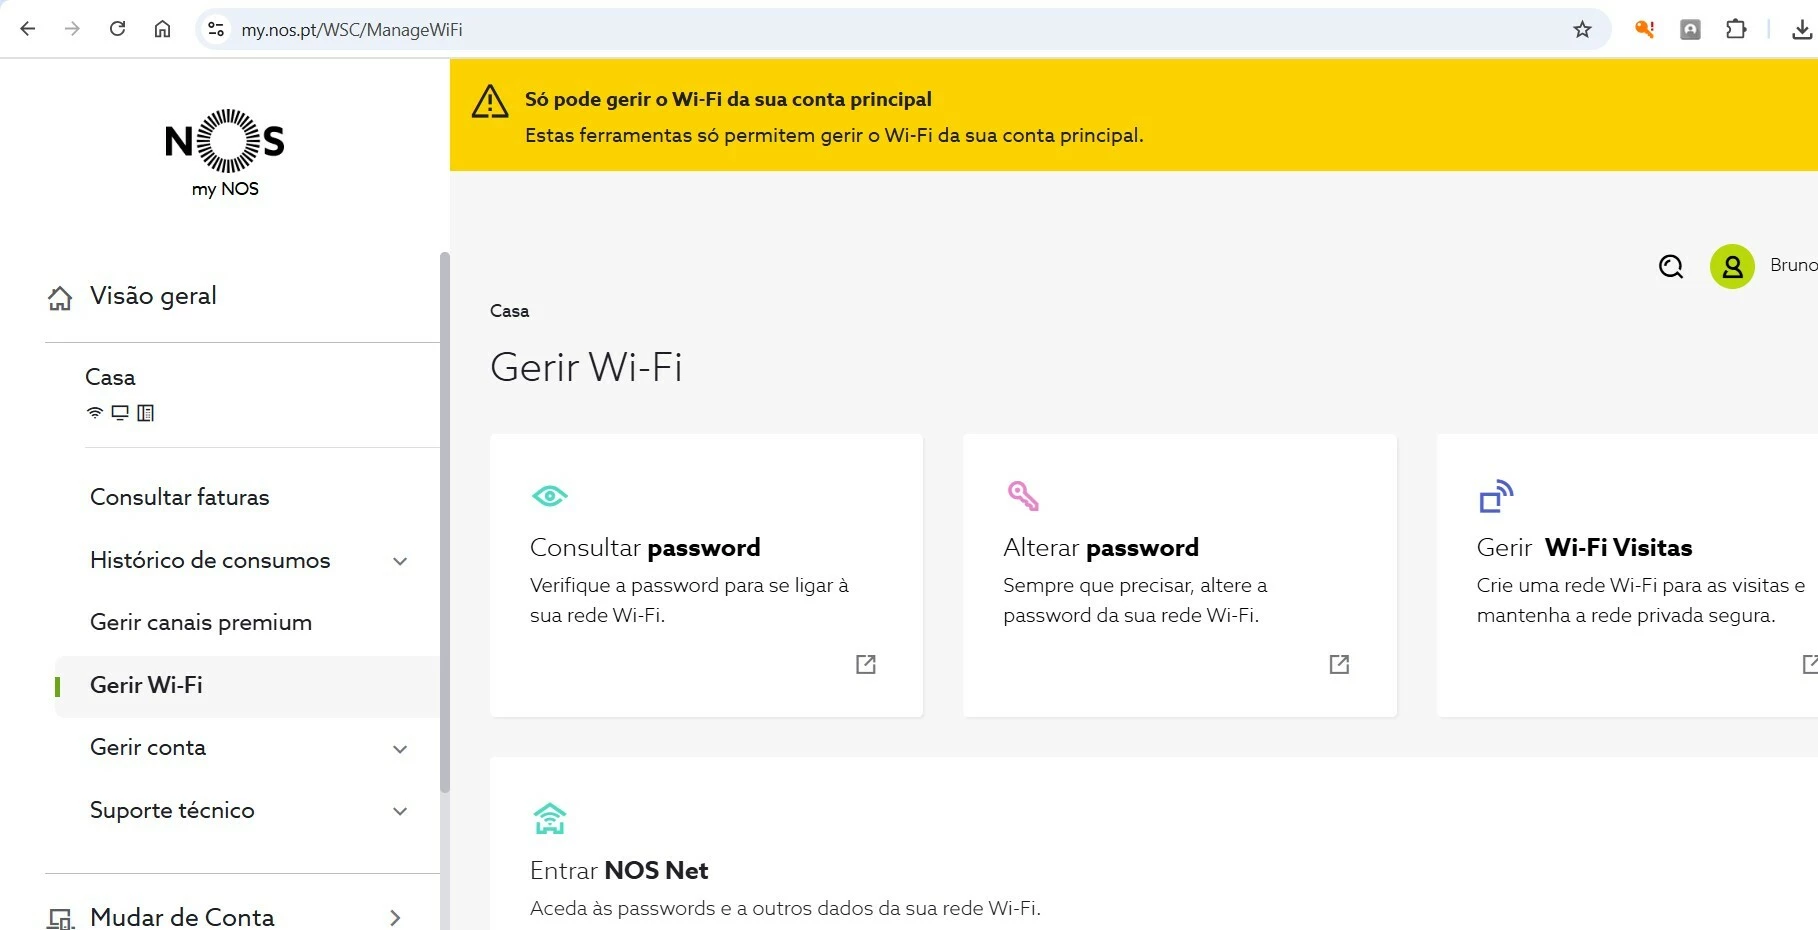Open browser extensions puzzle icon
The width and height of the screenshot is (1818, 930).
(1736, 30)
